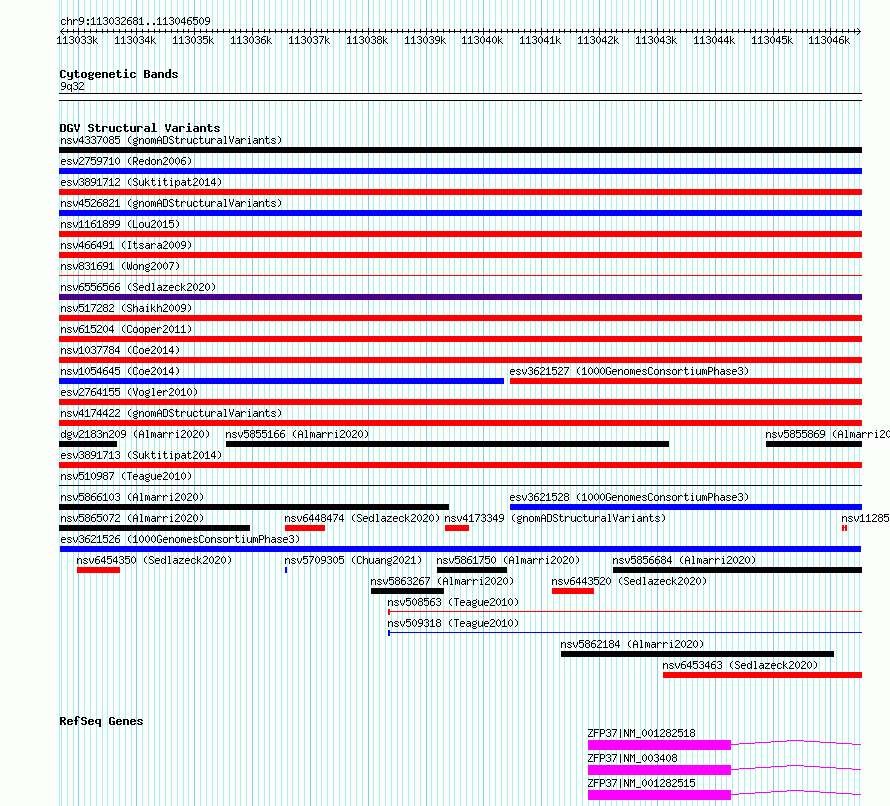The height and width of the screenshot is (806, 890).
Task: Open nsv6453463 (Sedlazeck2020) label
Action: coord(740,665)
